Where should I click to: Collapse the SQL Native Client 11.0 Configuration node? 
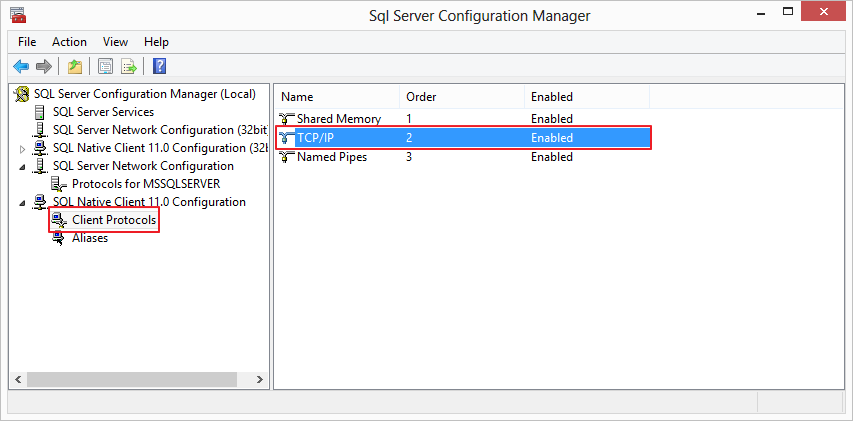[x=23, y=203]
